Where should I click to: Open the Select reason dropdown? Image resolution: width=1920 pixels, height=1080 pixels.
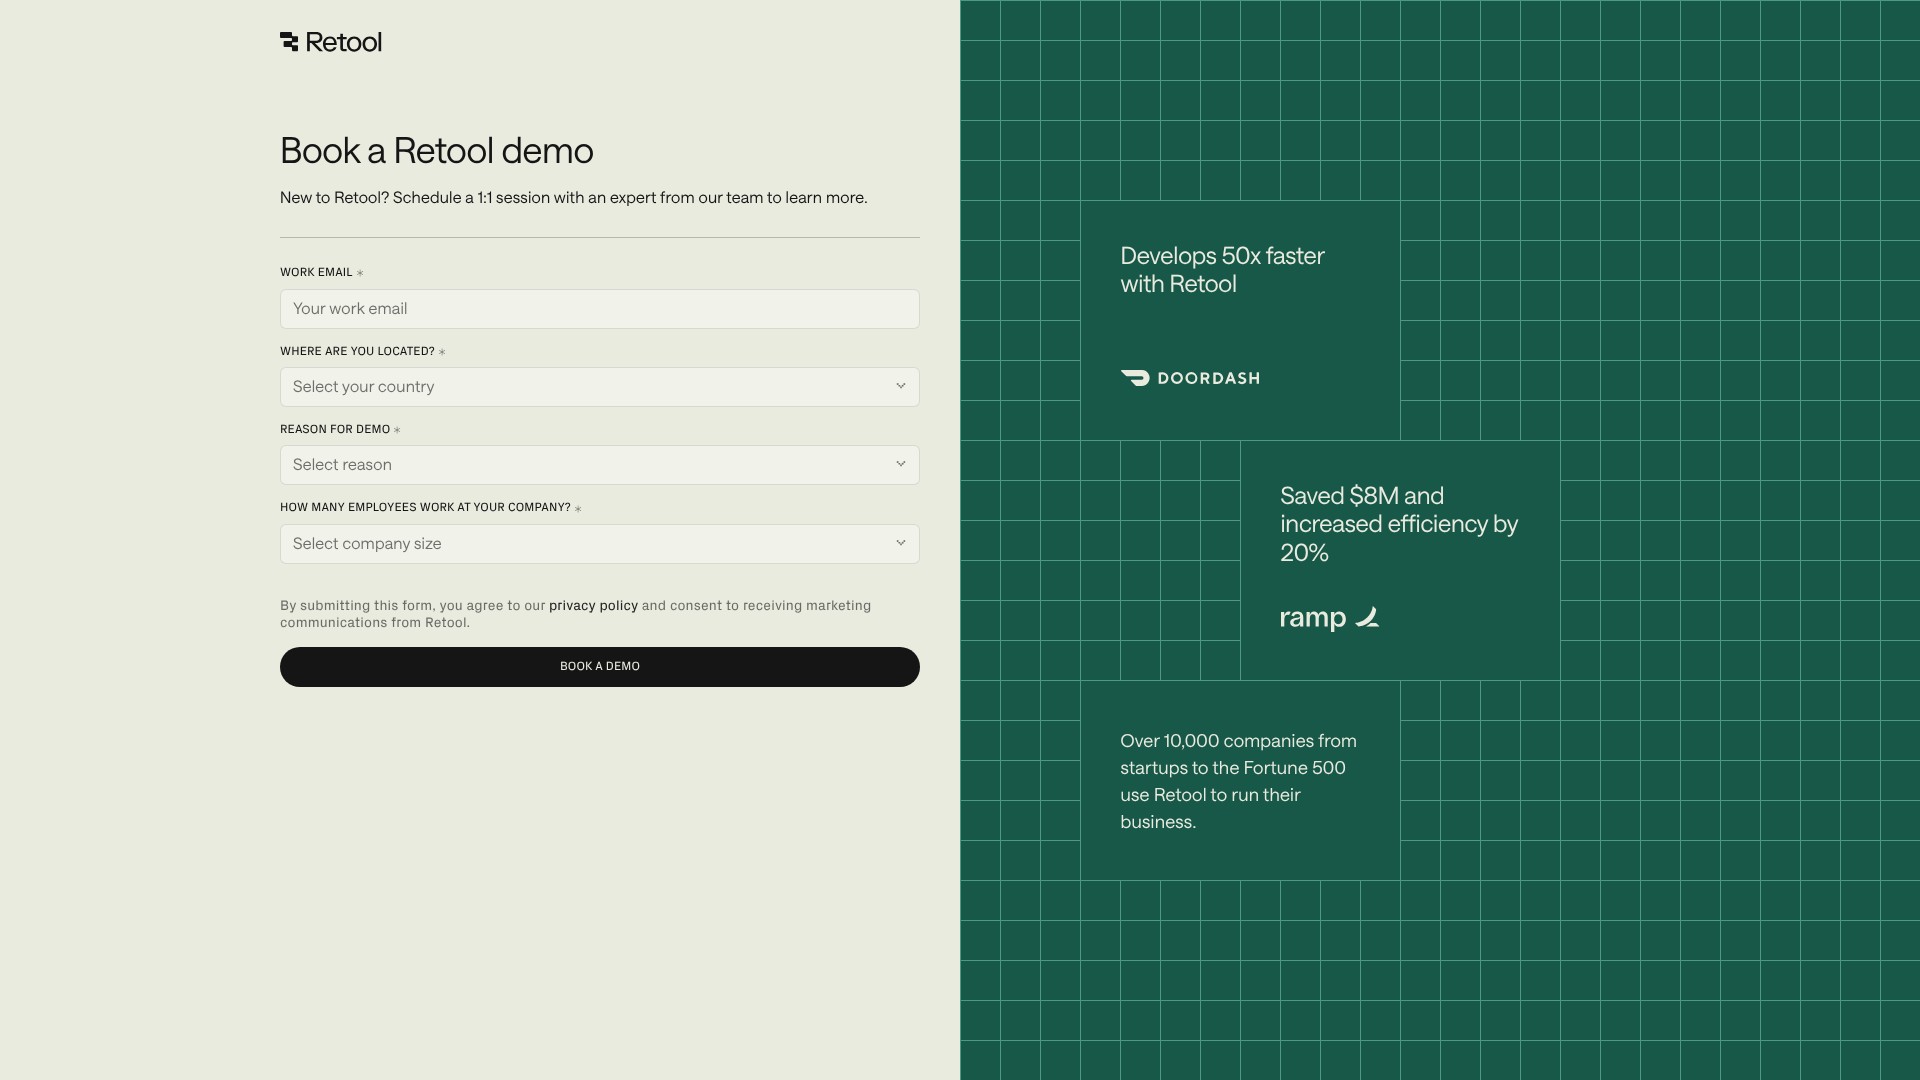599,465
